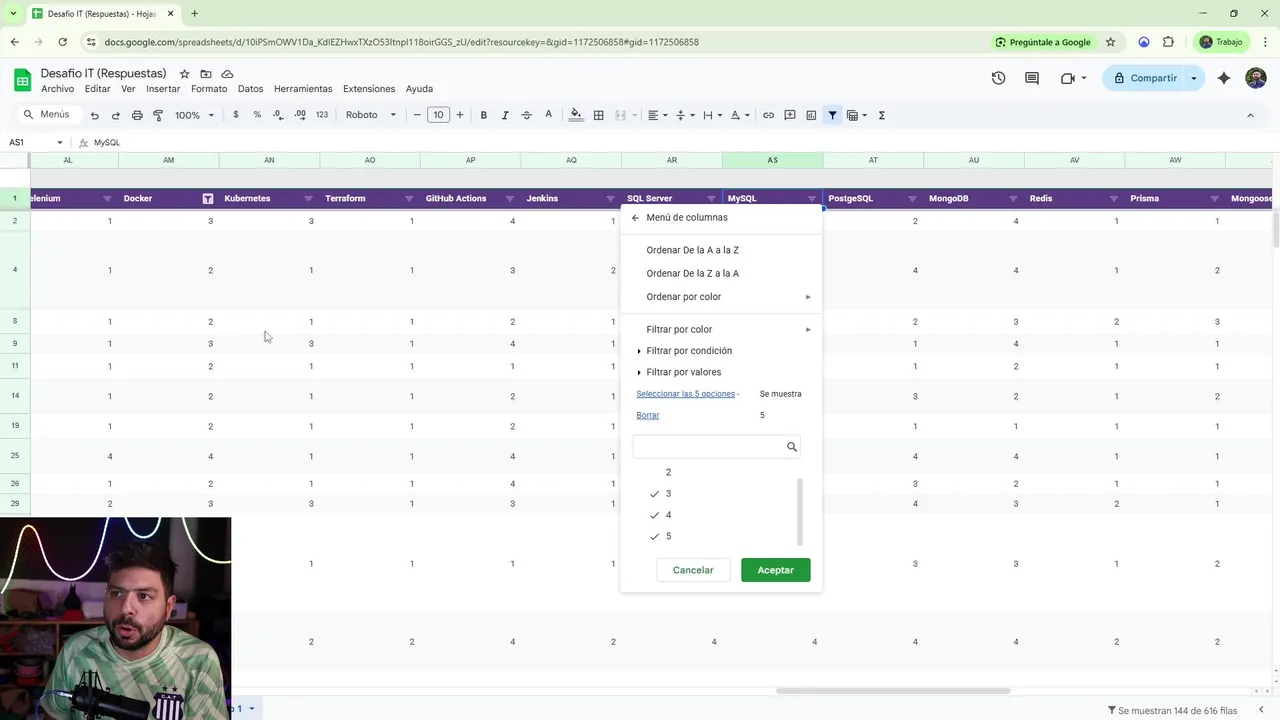Click the Gemini sparkle icon
The height and width of the screenshot is (720, 1280).
click(x=1223, y=78)
